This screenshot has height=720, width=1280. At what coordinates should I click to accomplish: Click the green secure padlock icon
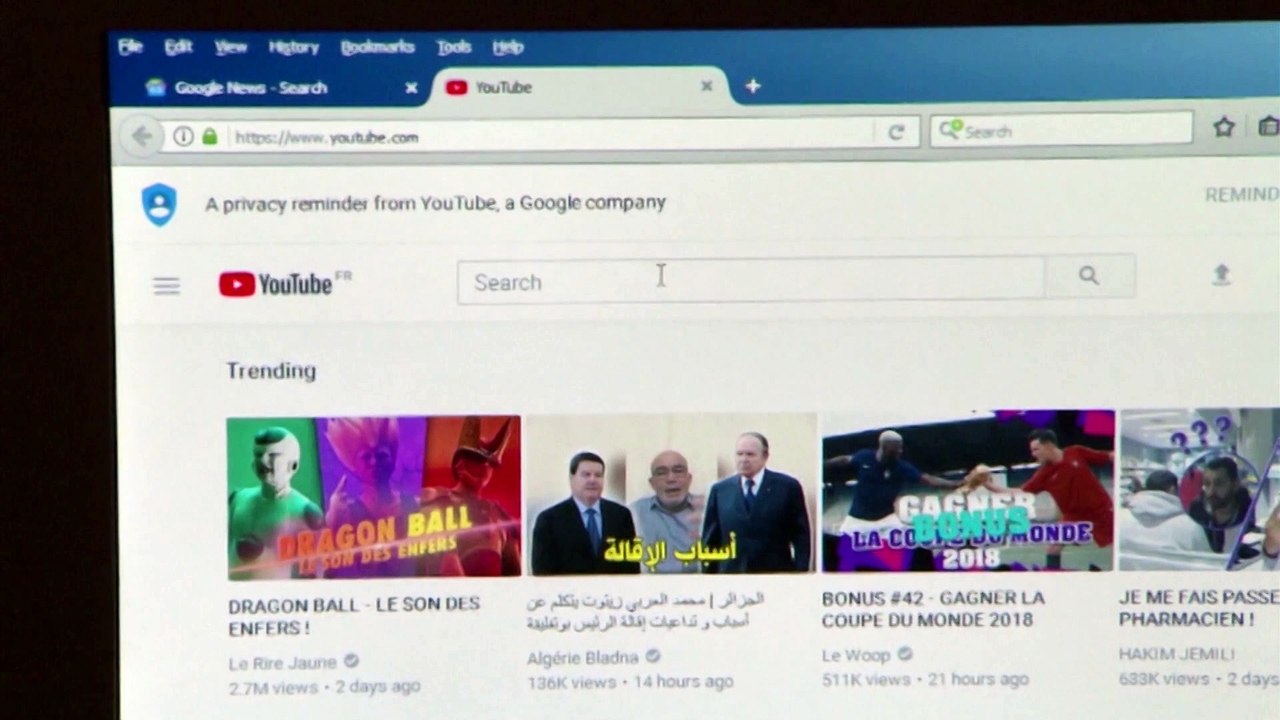coord(209,136)
